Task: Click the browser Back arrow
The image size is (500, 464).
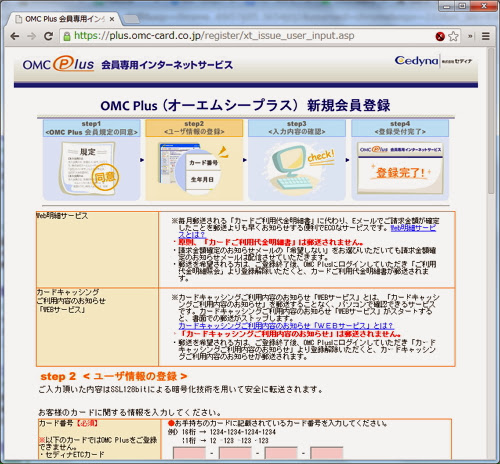Action: pyautogui.click(x=15, y=36)
